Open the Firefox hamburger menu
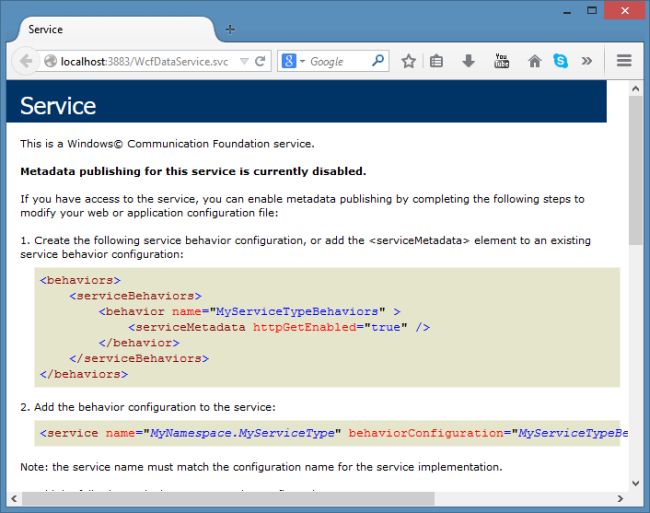This screenshot has width=650, height=513. (624, 61)
